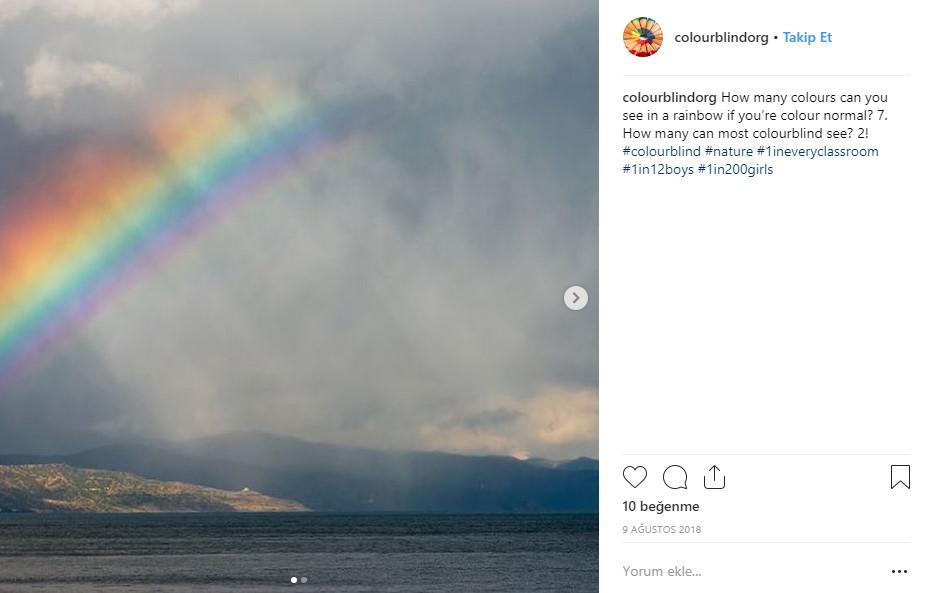This screenshot has width=932, height=593.
Task: Open the colourblindorg username in header
Action: point(721,37)
